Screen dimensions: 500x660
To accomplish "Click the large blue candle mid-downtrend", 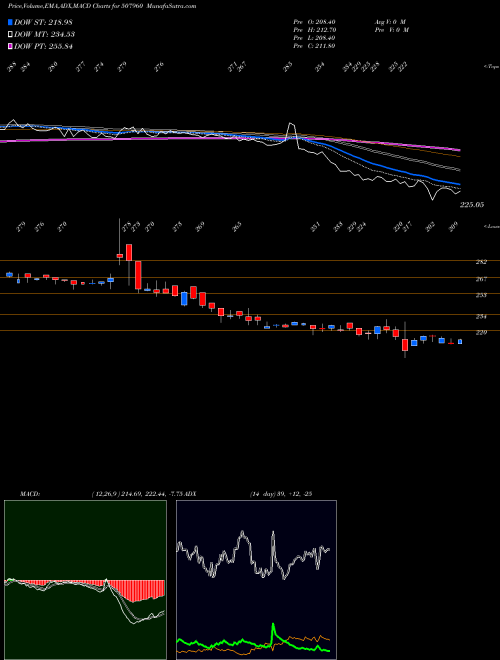I will (184, 298).
